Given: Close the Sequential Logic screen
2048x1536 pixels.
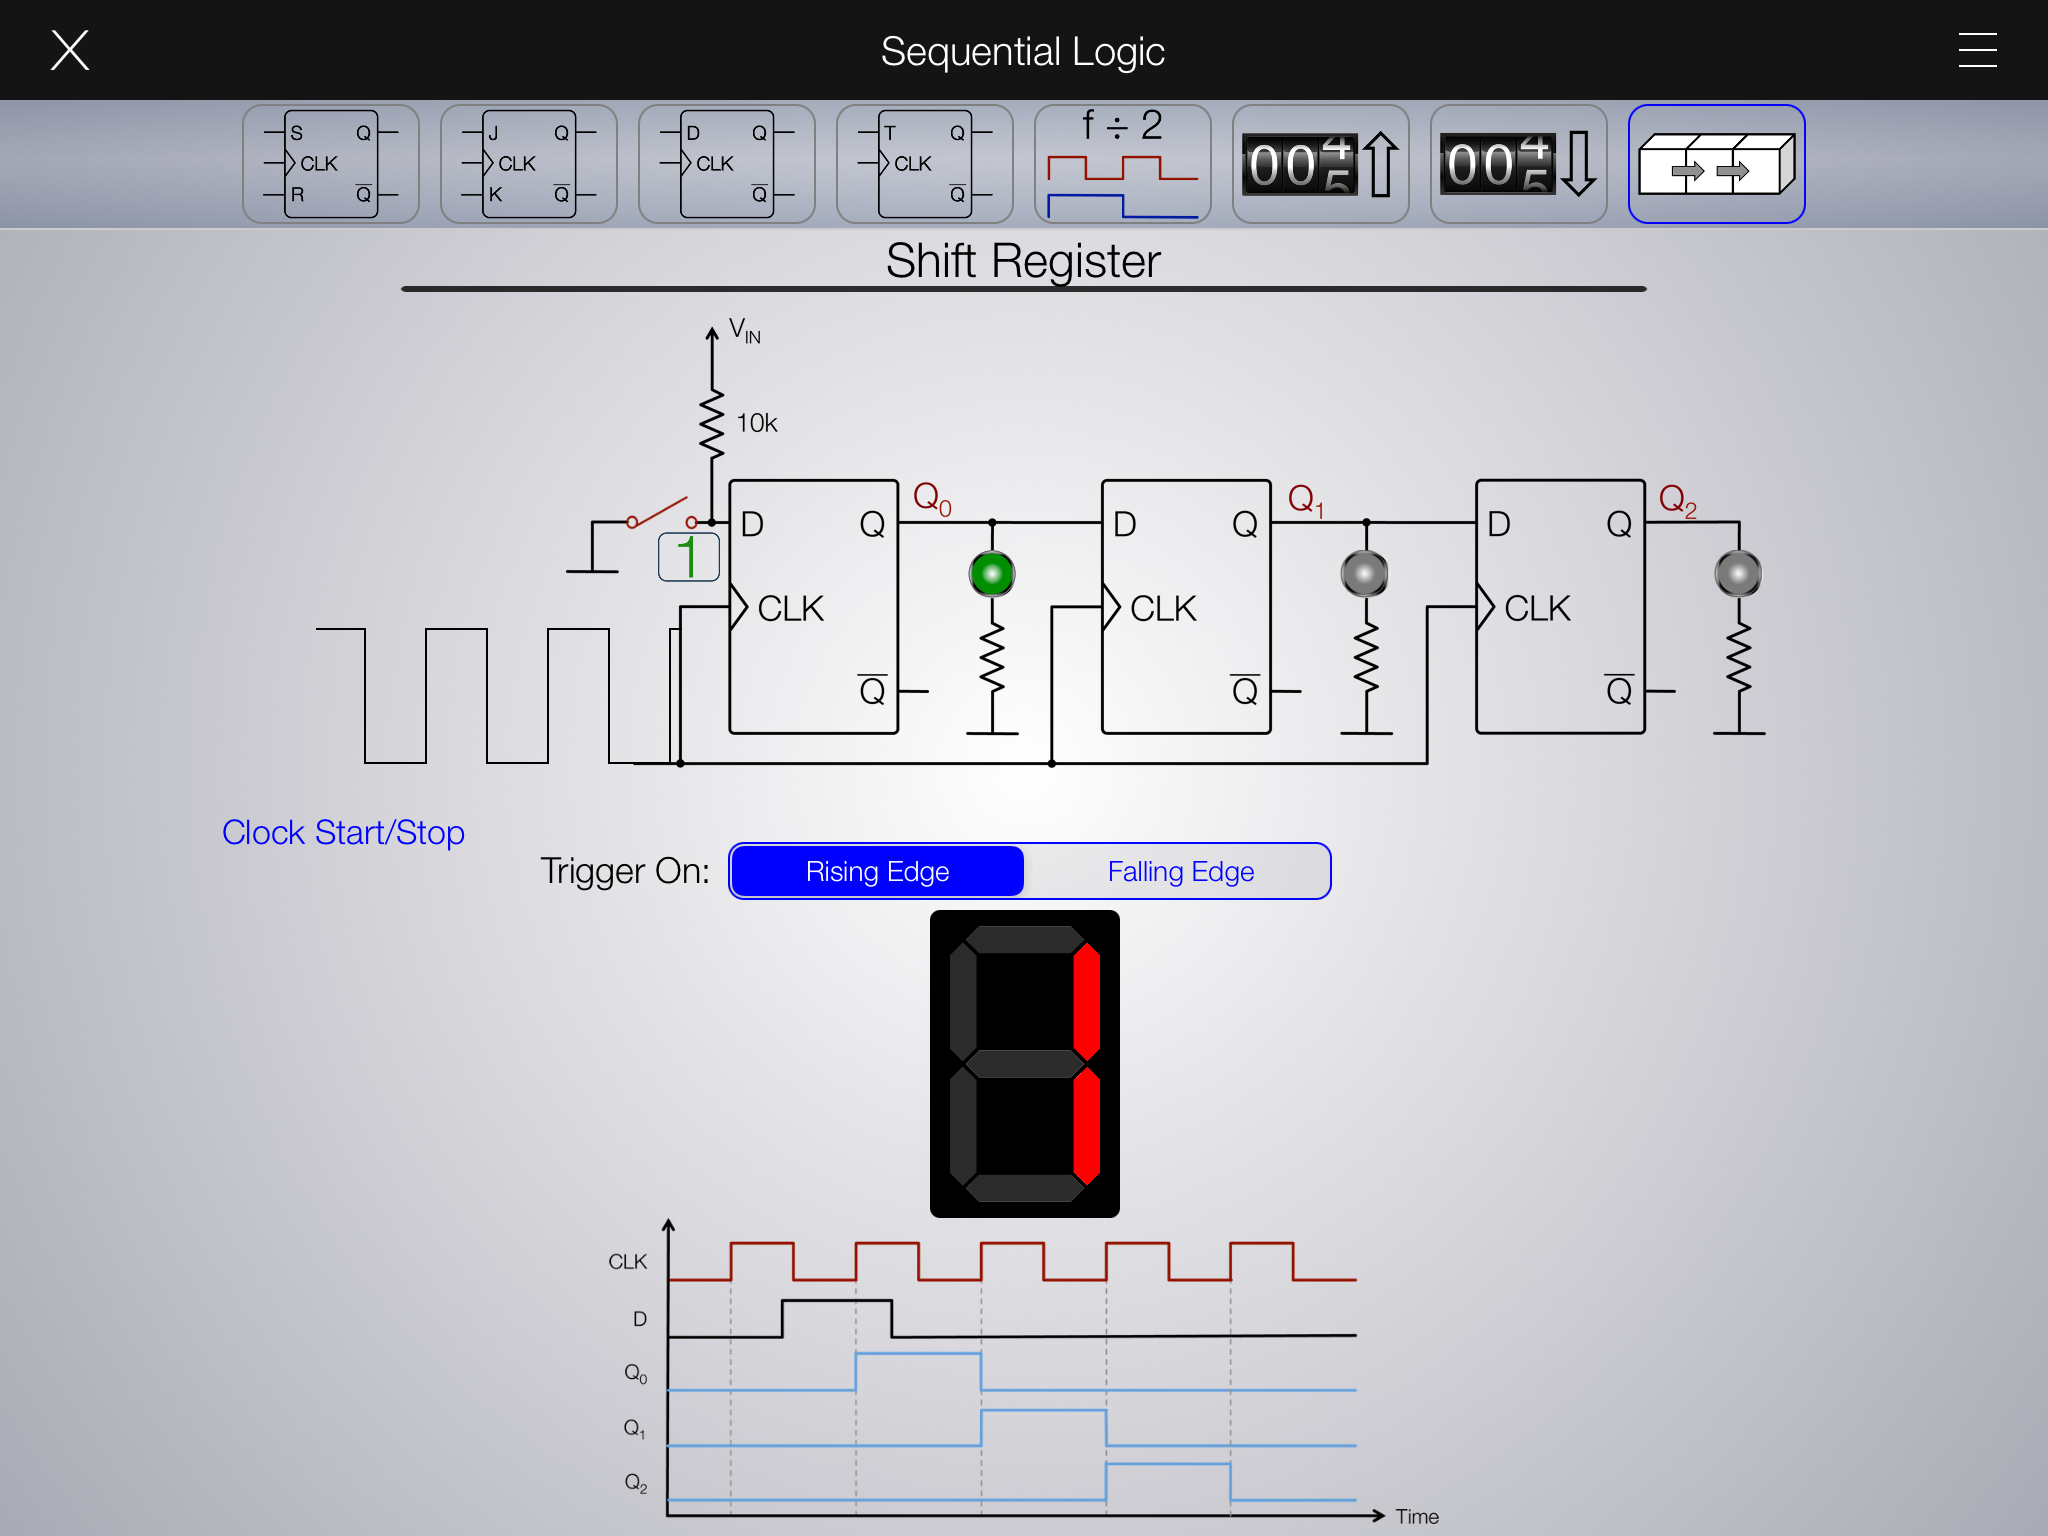Looking at the screenshot, I should (x=70, y=50).
